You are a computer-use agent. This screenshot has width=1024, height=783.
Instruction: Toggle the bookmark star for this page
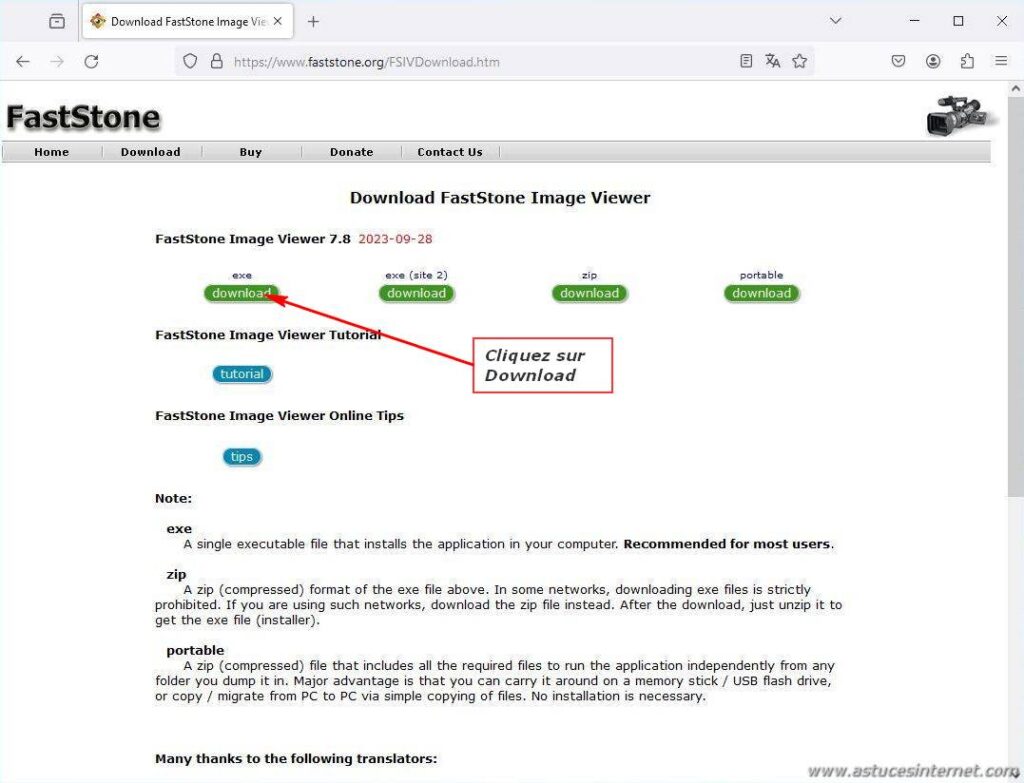(800, 61)
